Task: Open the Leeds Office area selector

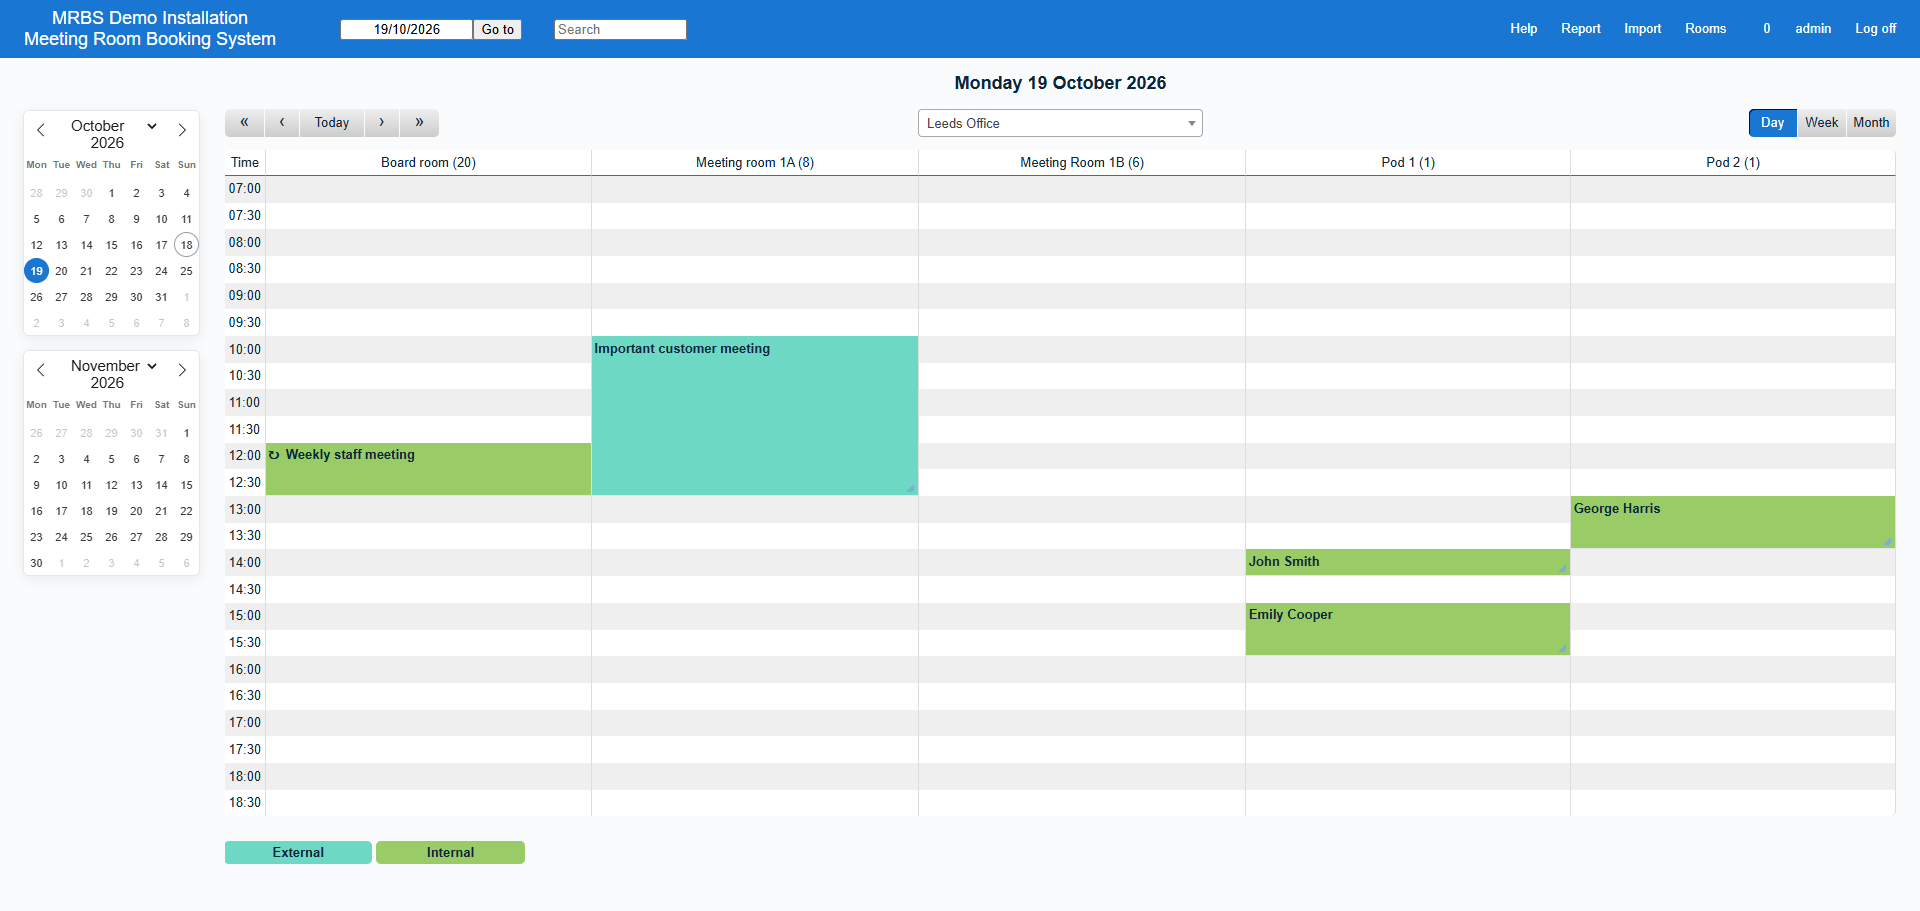Action: pyautogui.click(x=1060, y=123)
